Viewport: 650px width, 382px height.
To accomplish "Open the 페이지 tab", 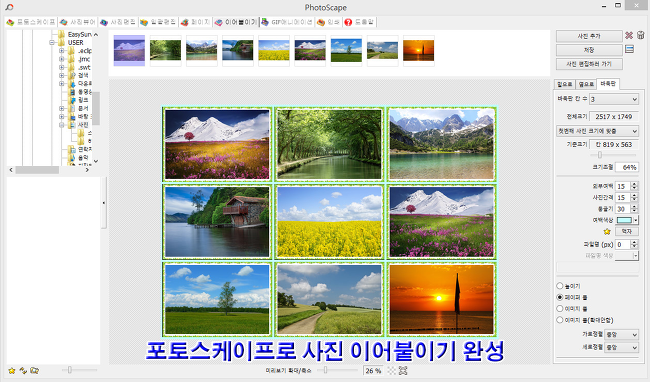I will point(196,22).
